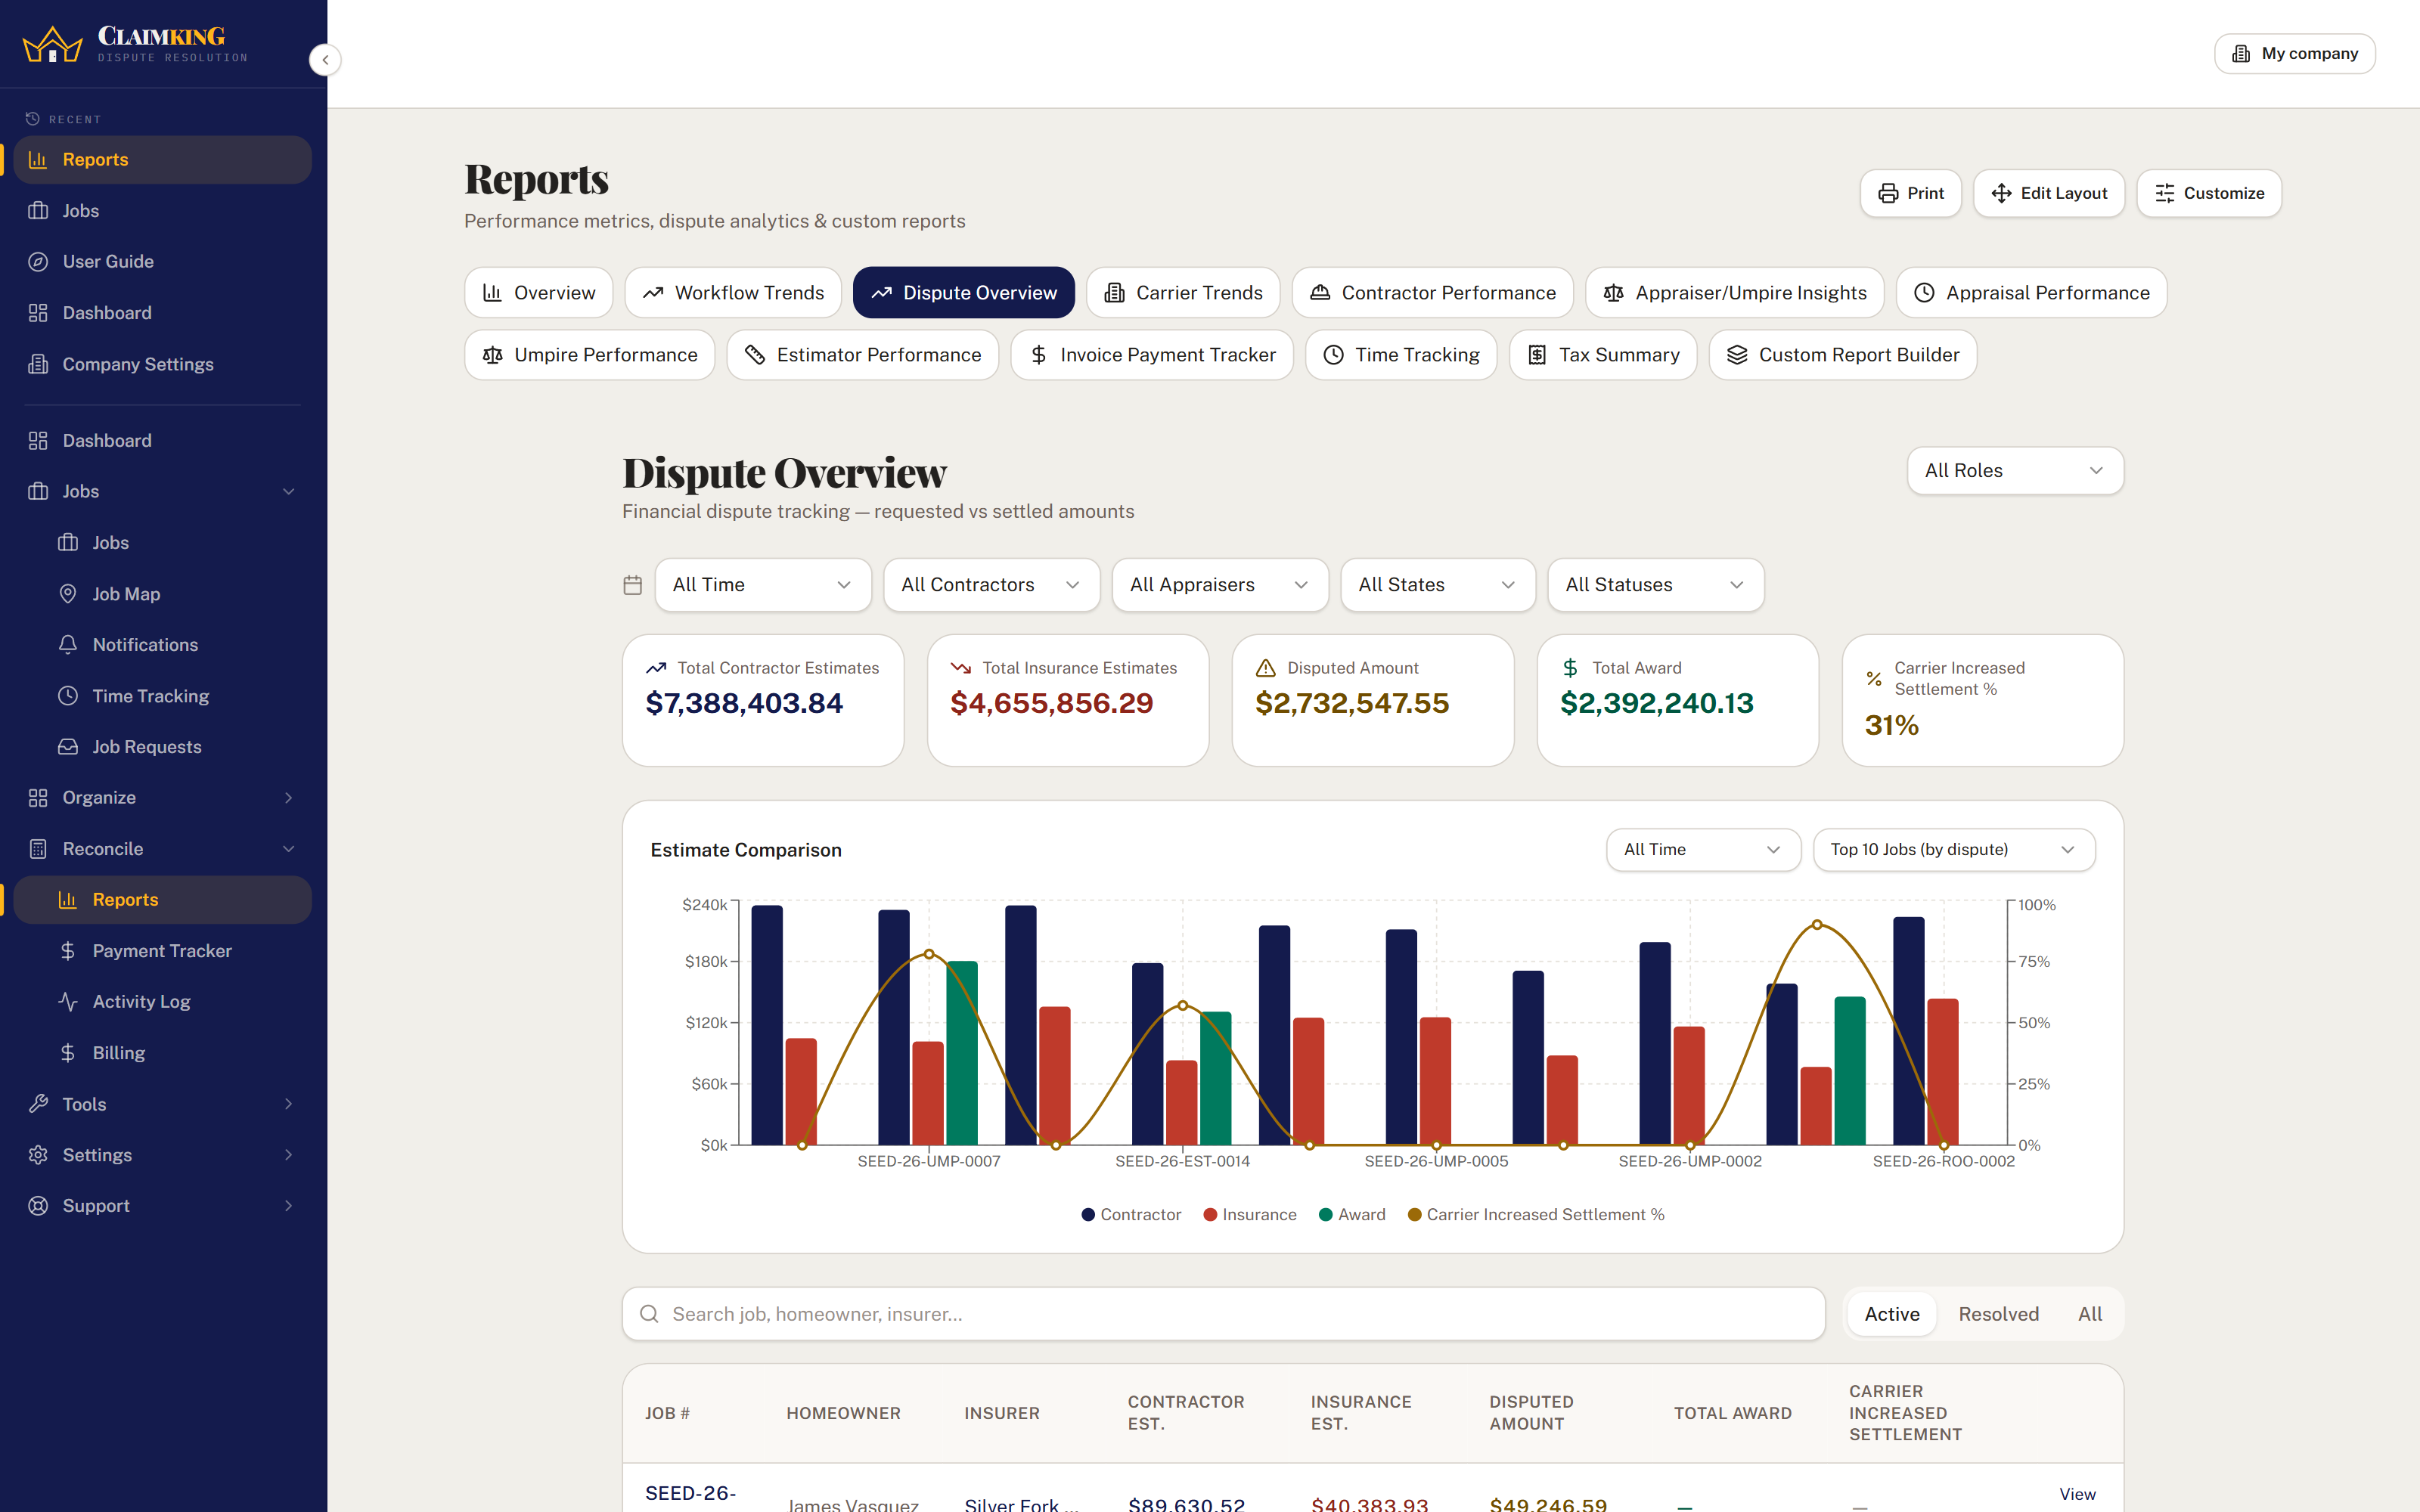Click the Customize button
Image resolution: width=2420 pixels, height=1512 pixels.
tap(2209, 193)
